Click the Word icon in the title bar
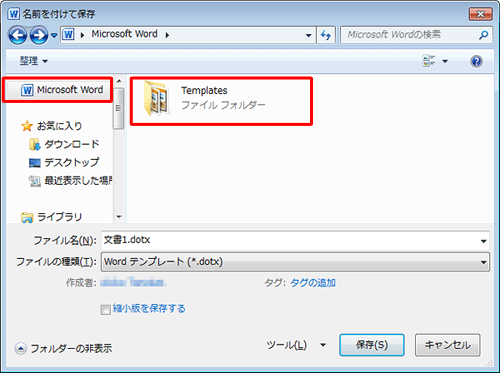The height and width of the screenshot is (373, 500). click(14, 14)
